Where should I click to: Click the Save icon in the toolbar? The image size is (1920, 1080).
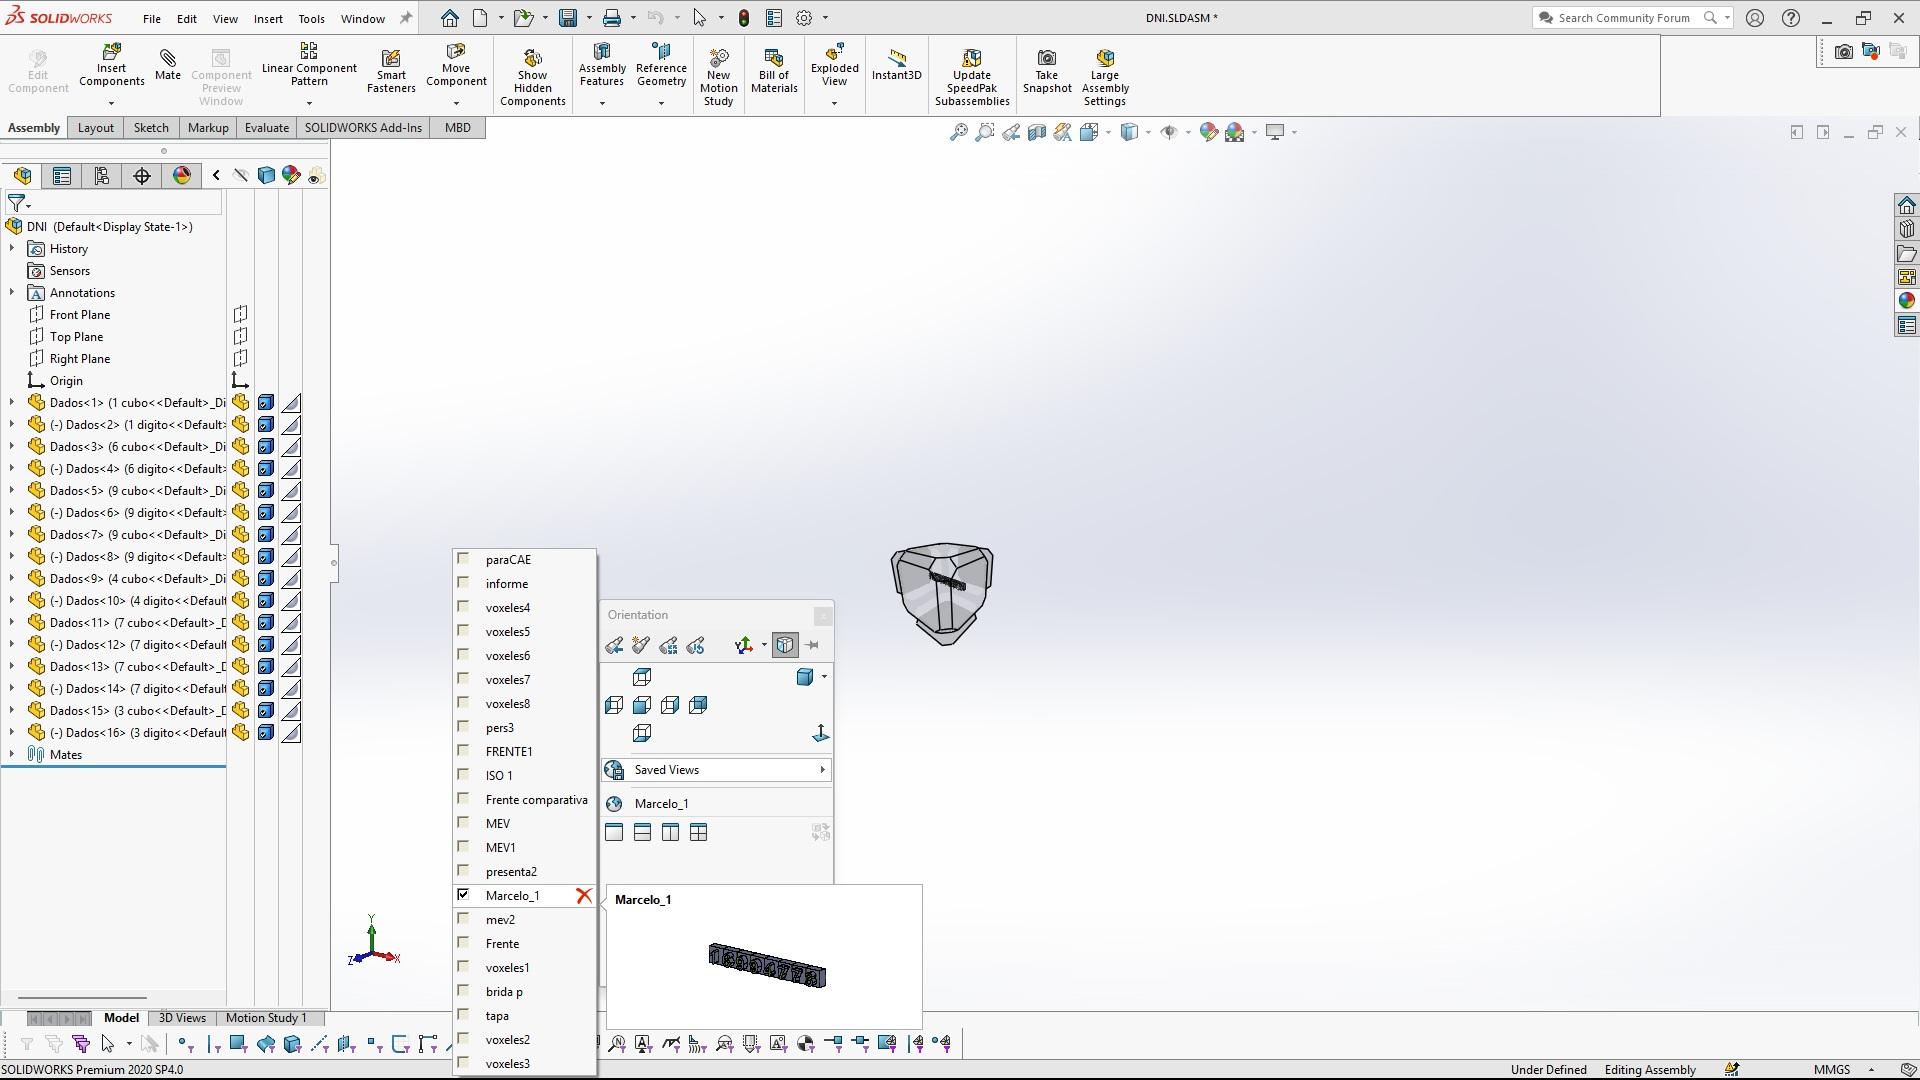(x=568, y=18)
